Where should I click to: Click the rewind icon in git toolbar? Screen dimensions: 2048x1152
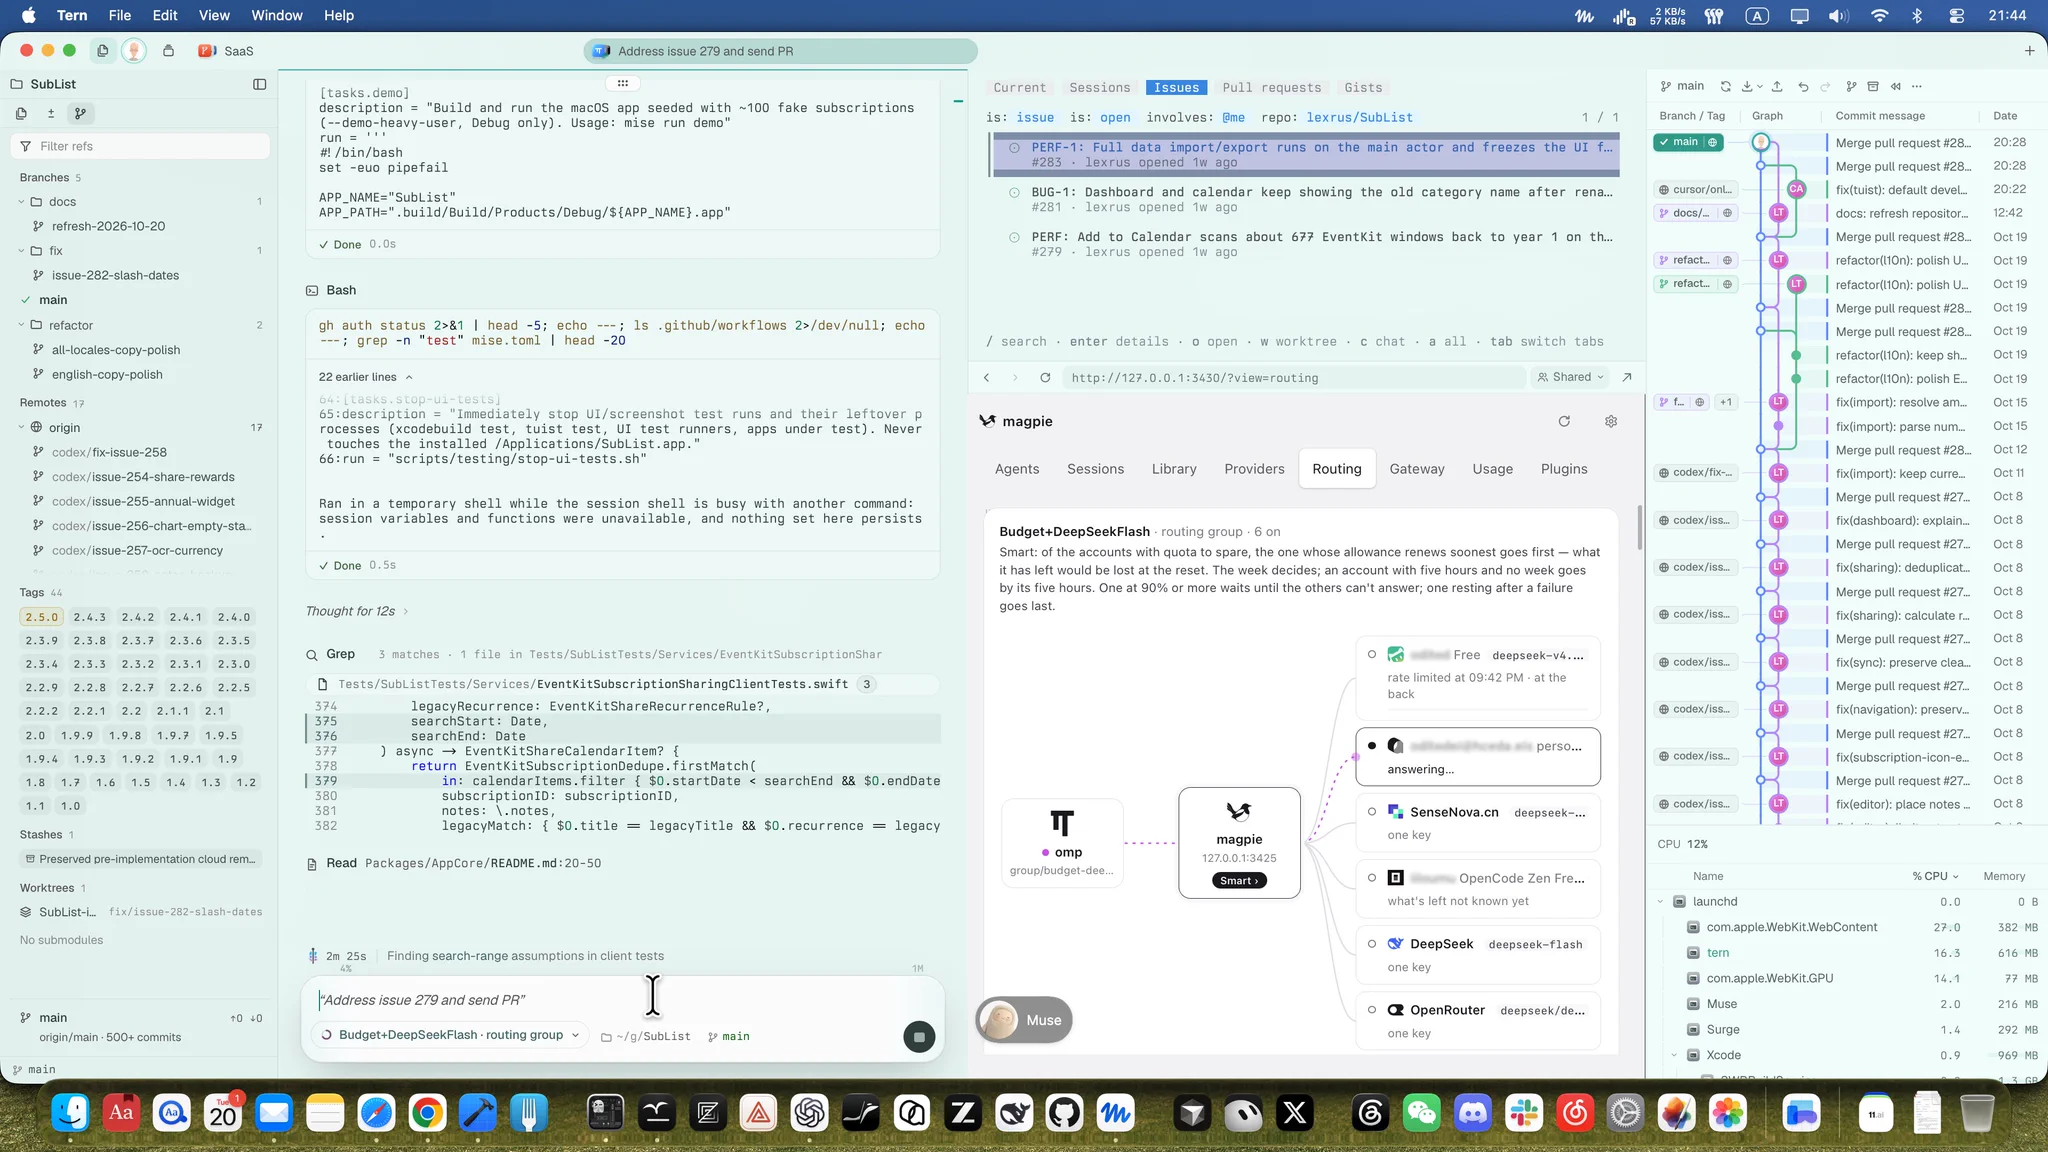(x=1895, y=86)
